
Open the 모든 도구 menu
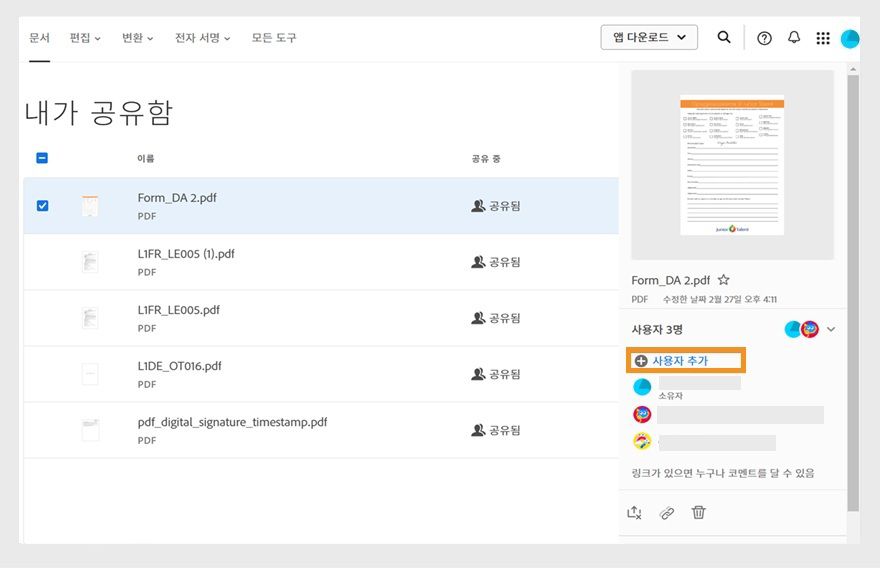click(274, 38)
